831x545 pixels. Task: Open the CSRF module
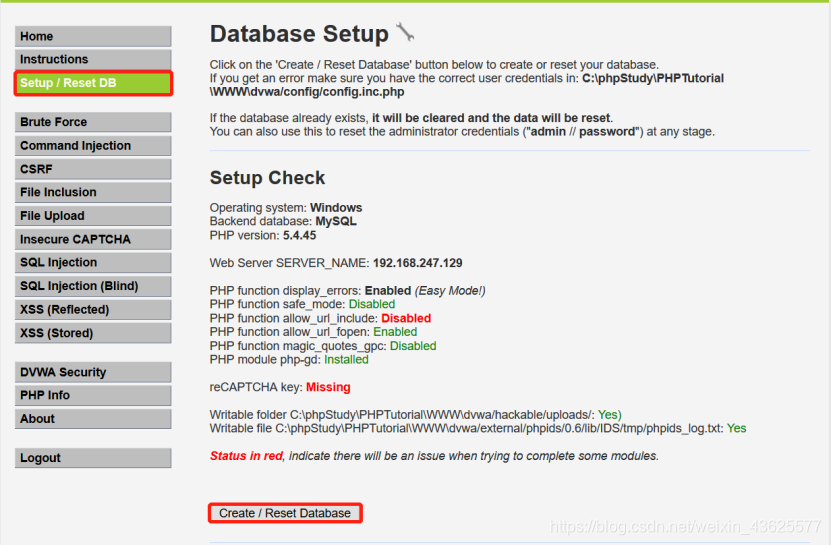pyautogui.click(x=93, y=169)
